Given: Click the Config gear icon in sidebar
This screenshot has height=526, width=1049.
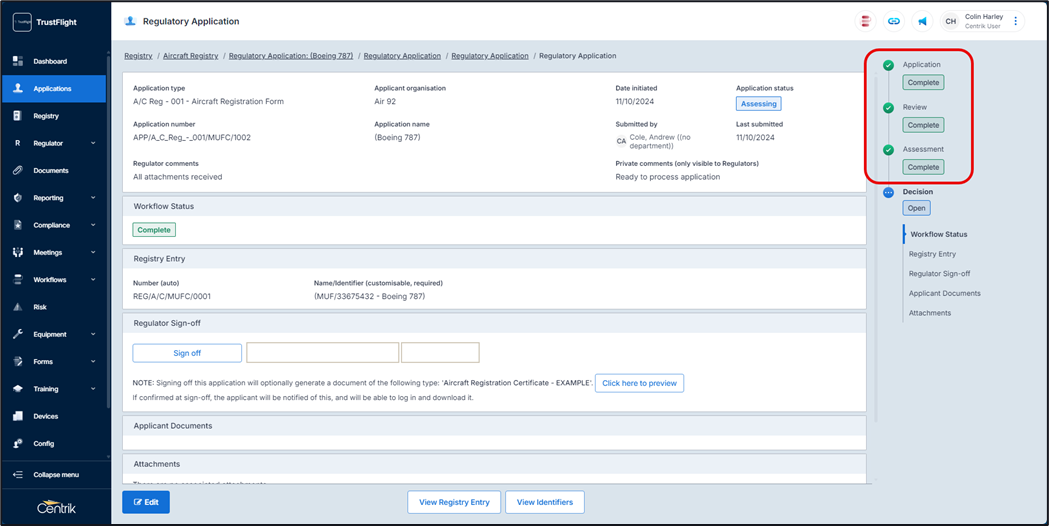Looking at the screenshot, I should click(x=18, y=443).
